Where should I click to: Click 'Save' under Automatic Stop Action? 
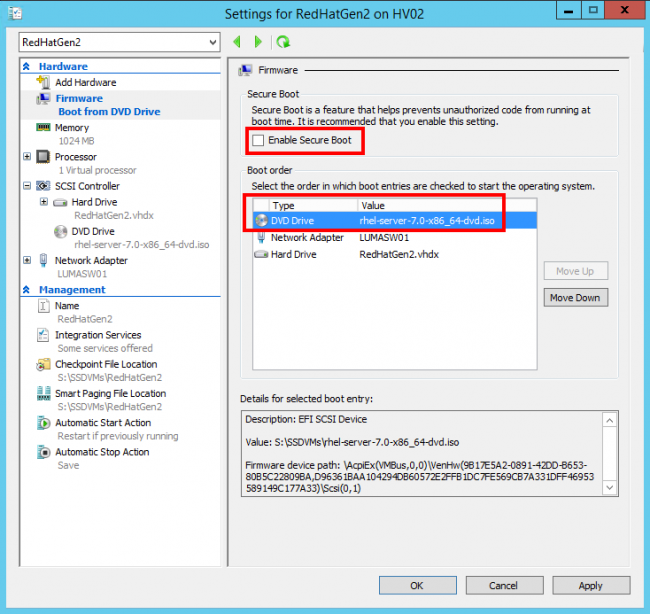(x=68, y=466)
